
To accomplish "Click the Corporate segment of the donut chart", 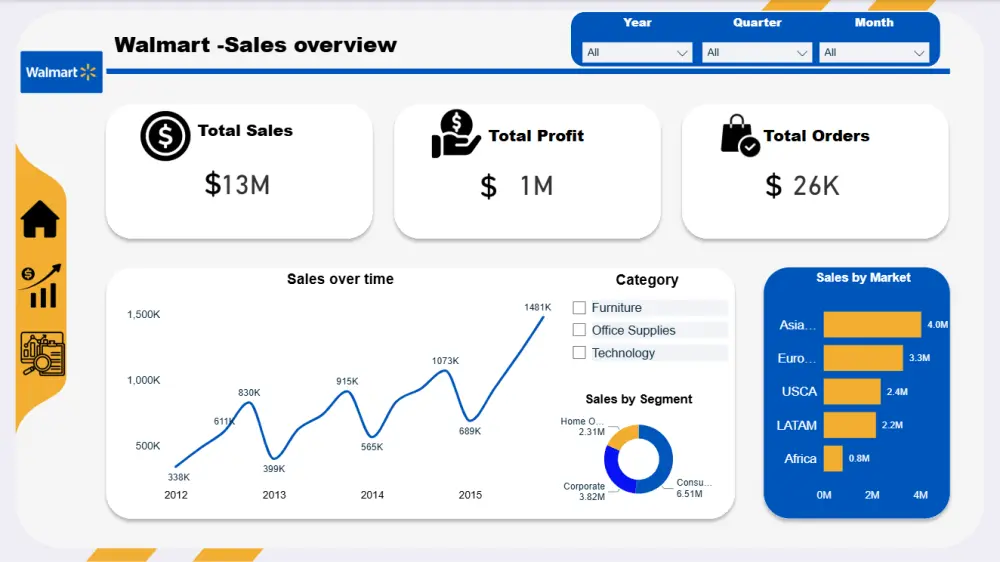I will tap(614, 469).
